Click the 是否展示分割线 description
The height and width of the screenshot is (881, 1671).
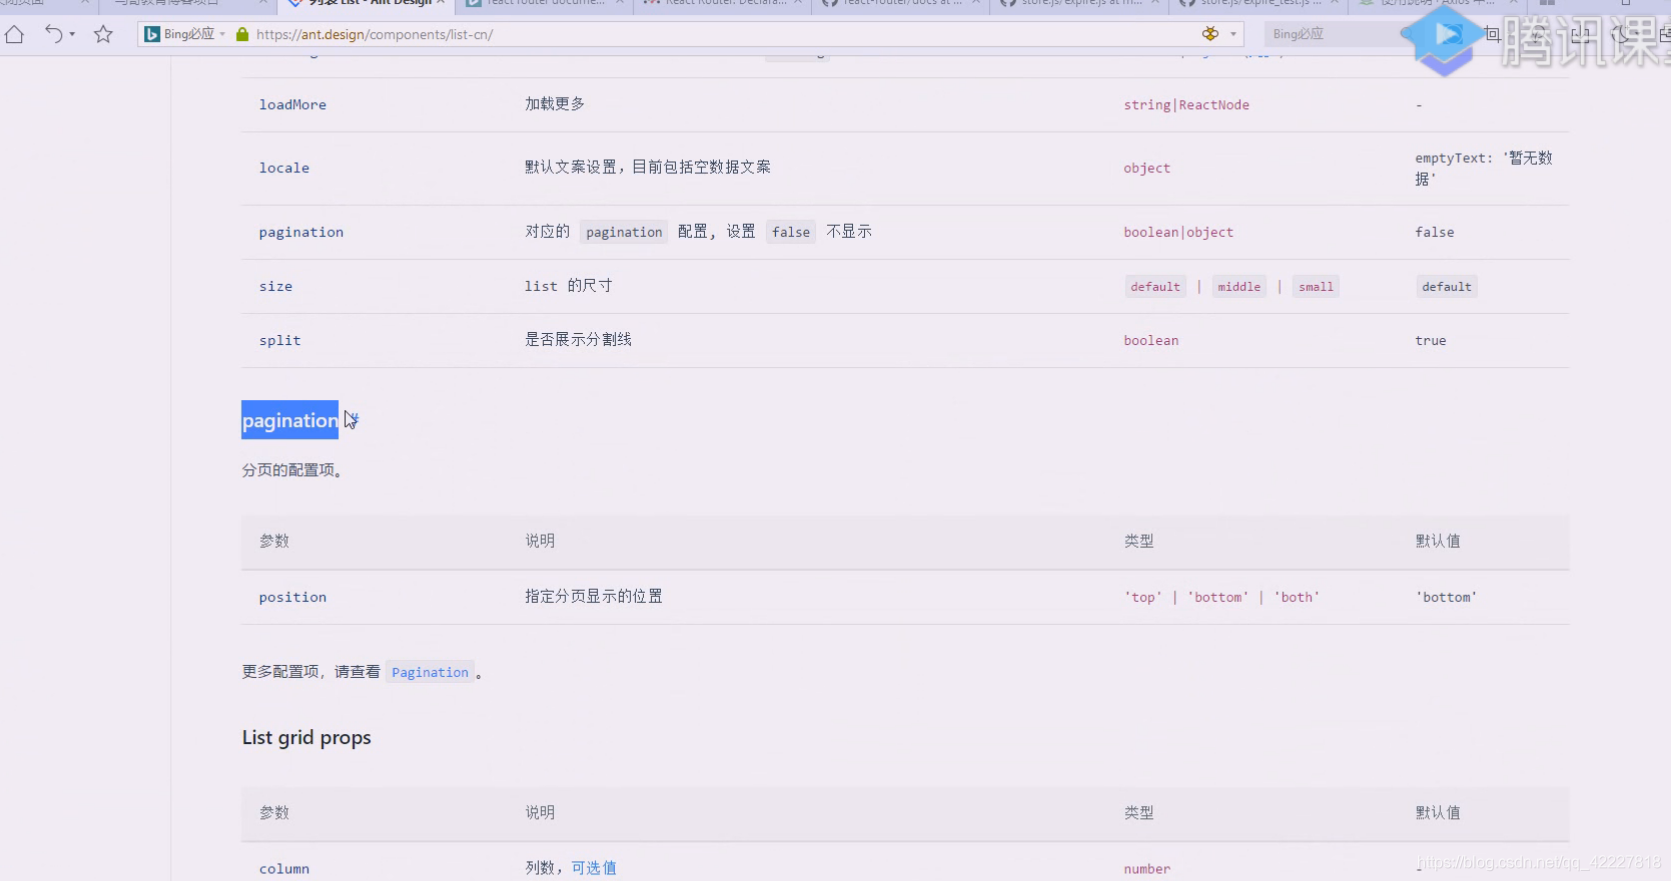point(578,339)
